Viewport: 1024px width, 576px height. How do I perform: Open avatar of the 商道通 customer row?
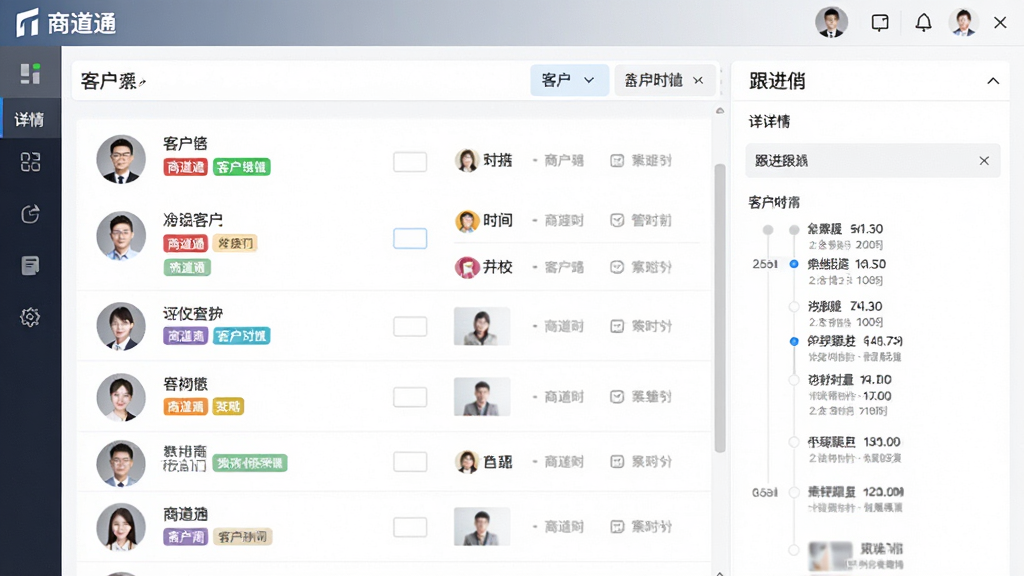[x=121, y=527]
